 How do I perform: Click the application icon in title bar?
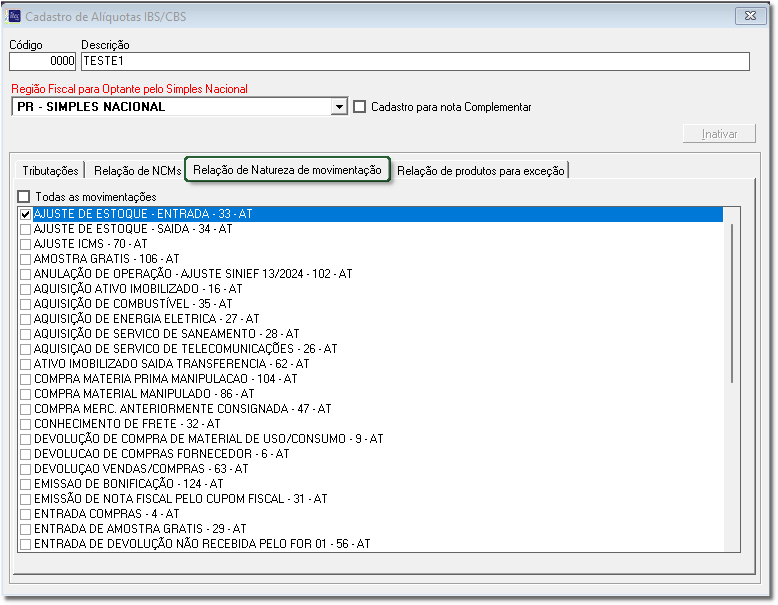point(13,16)
